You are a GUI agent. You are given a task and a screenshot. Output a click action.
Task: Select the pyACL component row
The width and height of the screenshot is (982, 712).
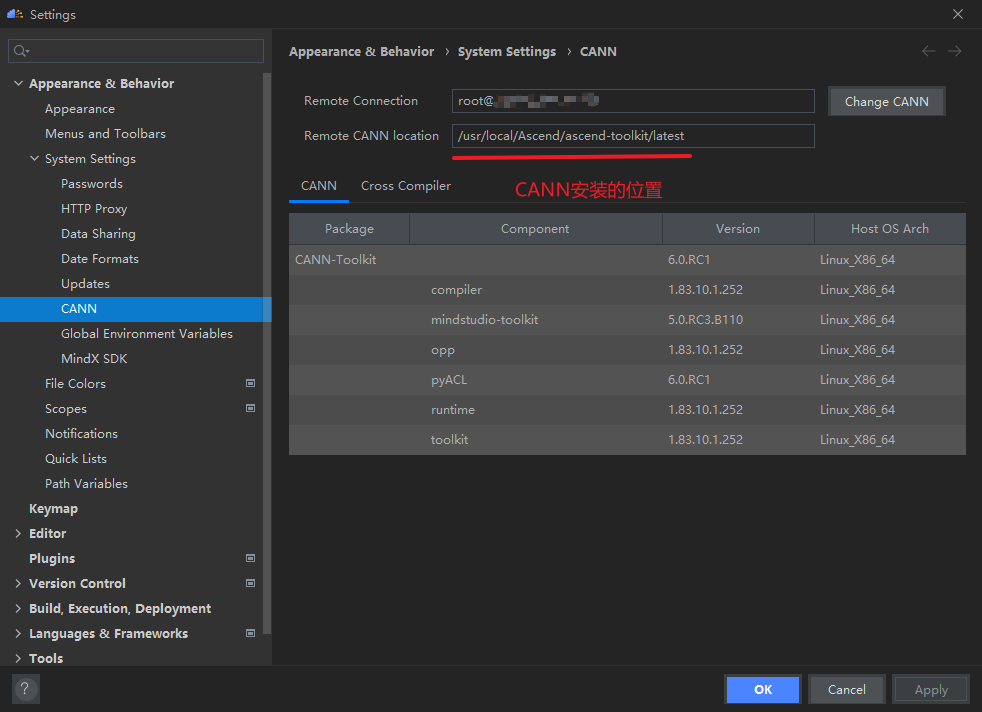[x=628, y=380]
